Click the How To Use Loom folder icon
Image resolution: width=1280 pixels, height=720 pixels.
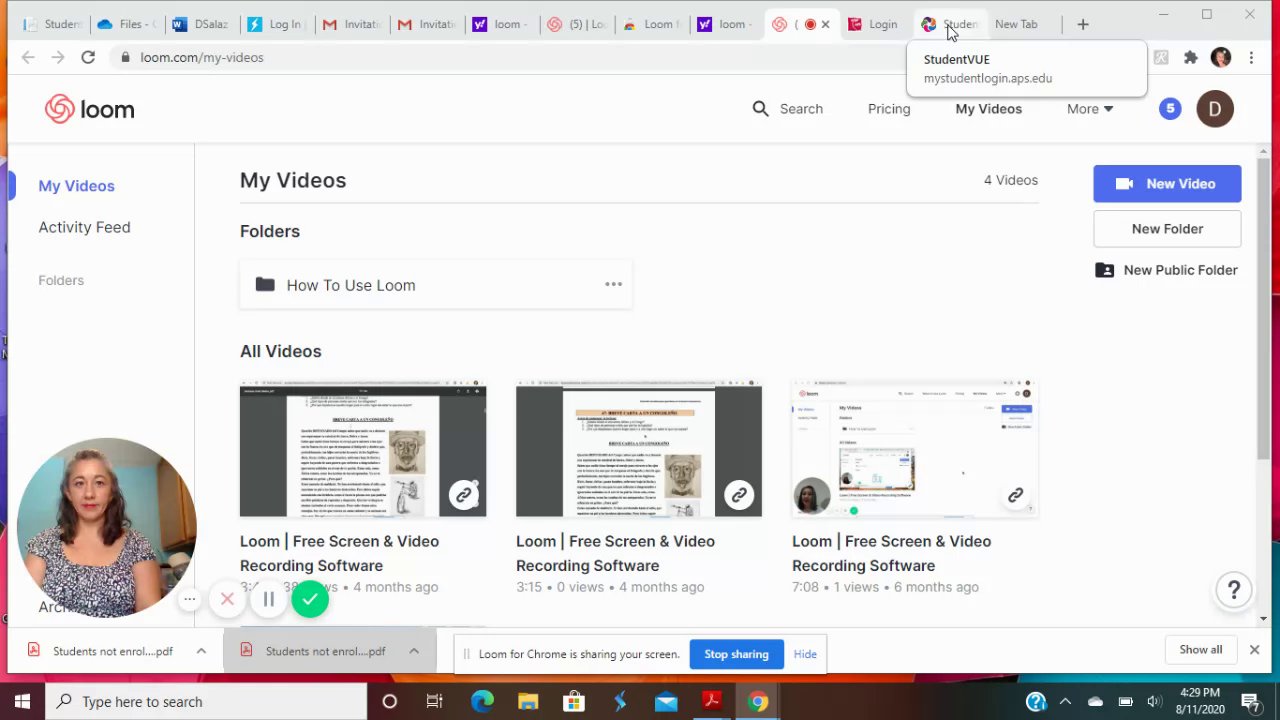(265, 285)
